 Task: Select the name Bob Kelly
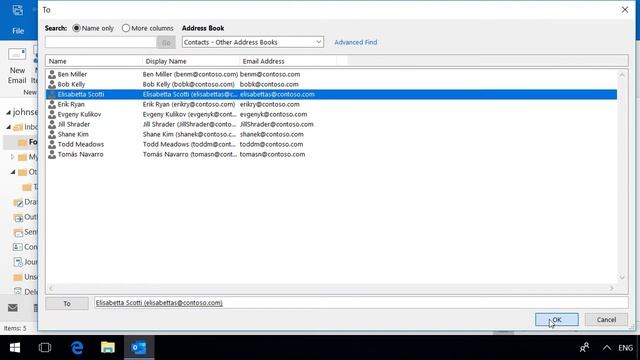(x=71, y=84)
